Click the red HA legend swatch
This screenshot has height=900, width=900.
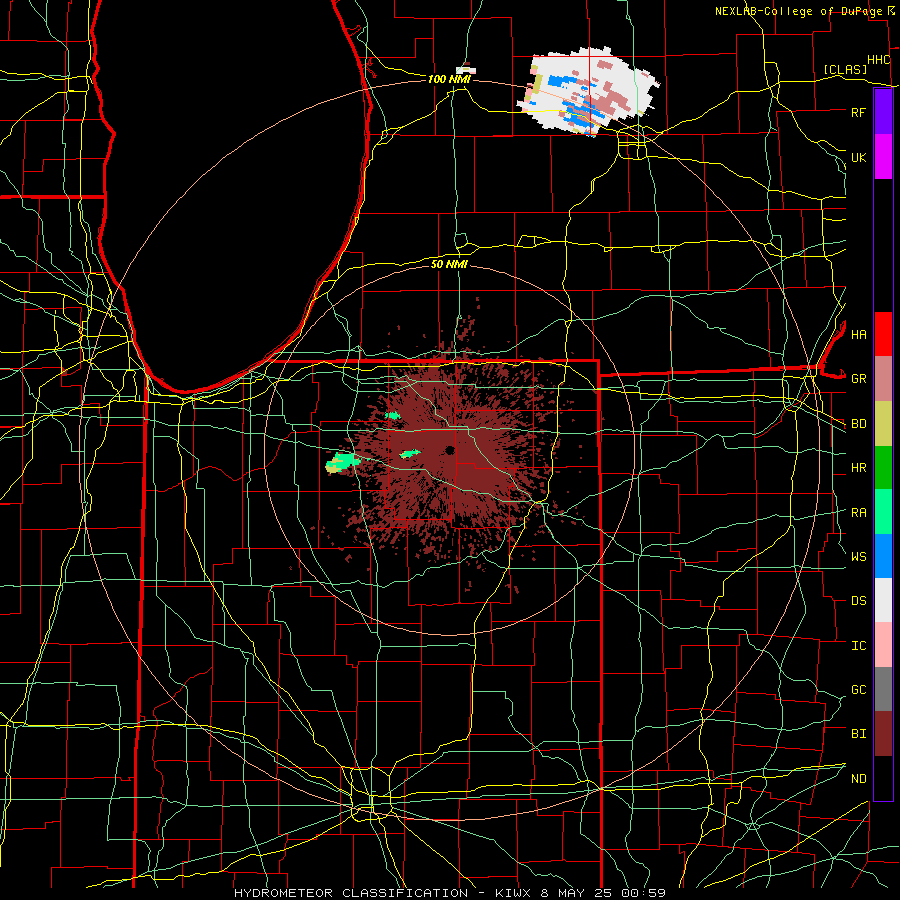tap(883, 334)
